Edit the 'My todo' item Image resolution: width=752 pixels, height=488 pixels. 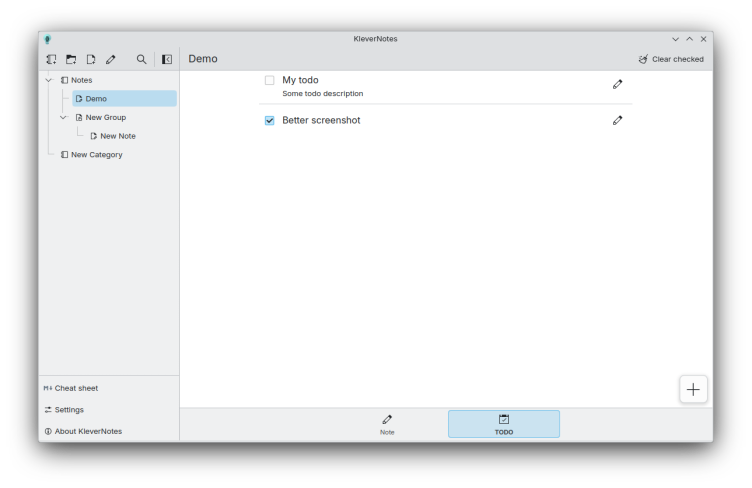[617, 85]
